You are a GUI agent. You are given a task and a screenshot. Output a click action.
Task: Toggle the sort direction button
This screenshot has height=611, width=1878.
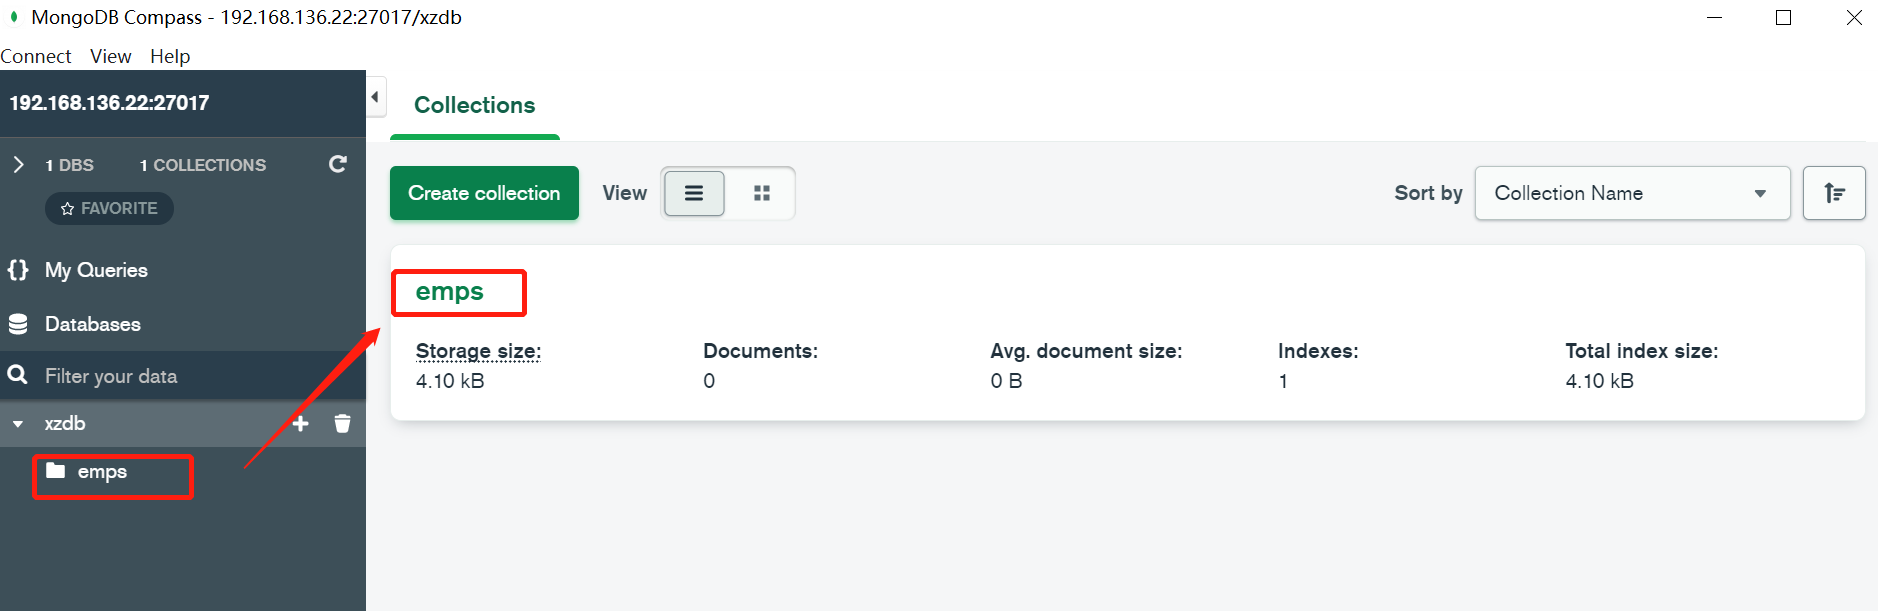(x=1834, y=193)
